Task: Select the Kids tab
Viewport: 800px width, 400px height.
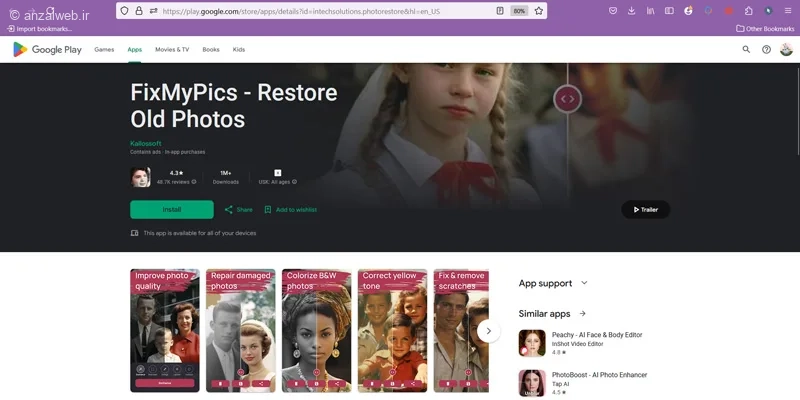Action: click(x=239, y=49)
